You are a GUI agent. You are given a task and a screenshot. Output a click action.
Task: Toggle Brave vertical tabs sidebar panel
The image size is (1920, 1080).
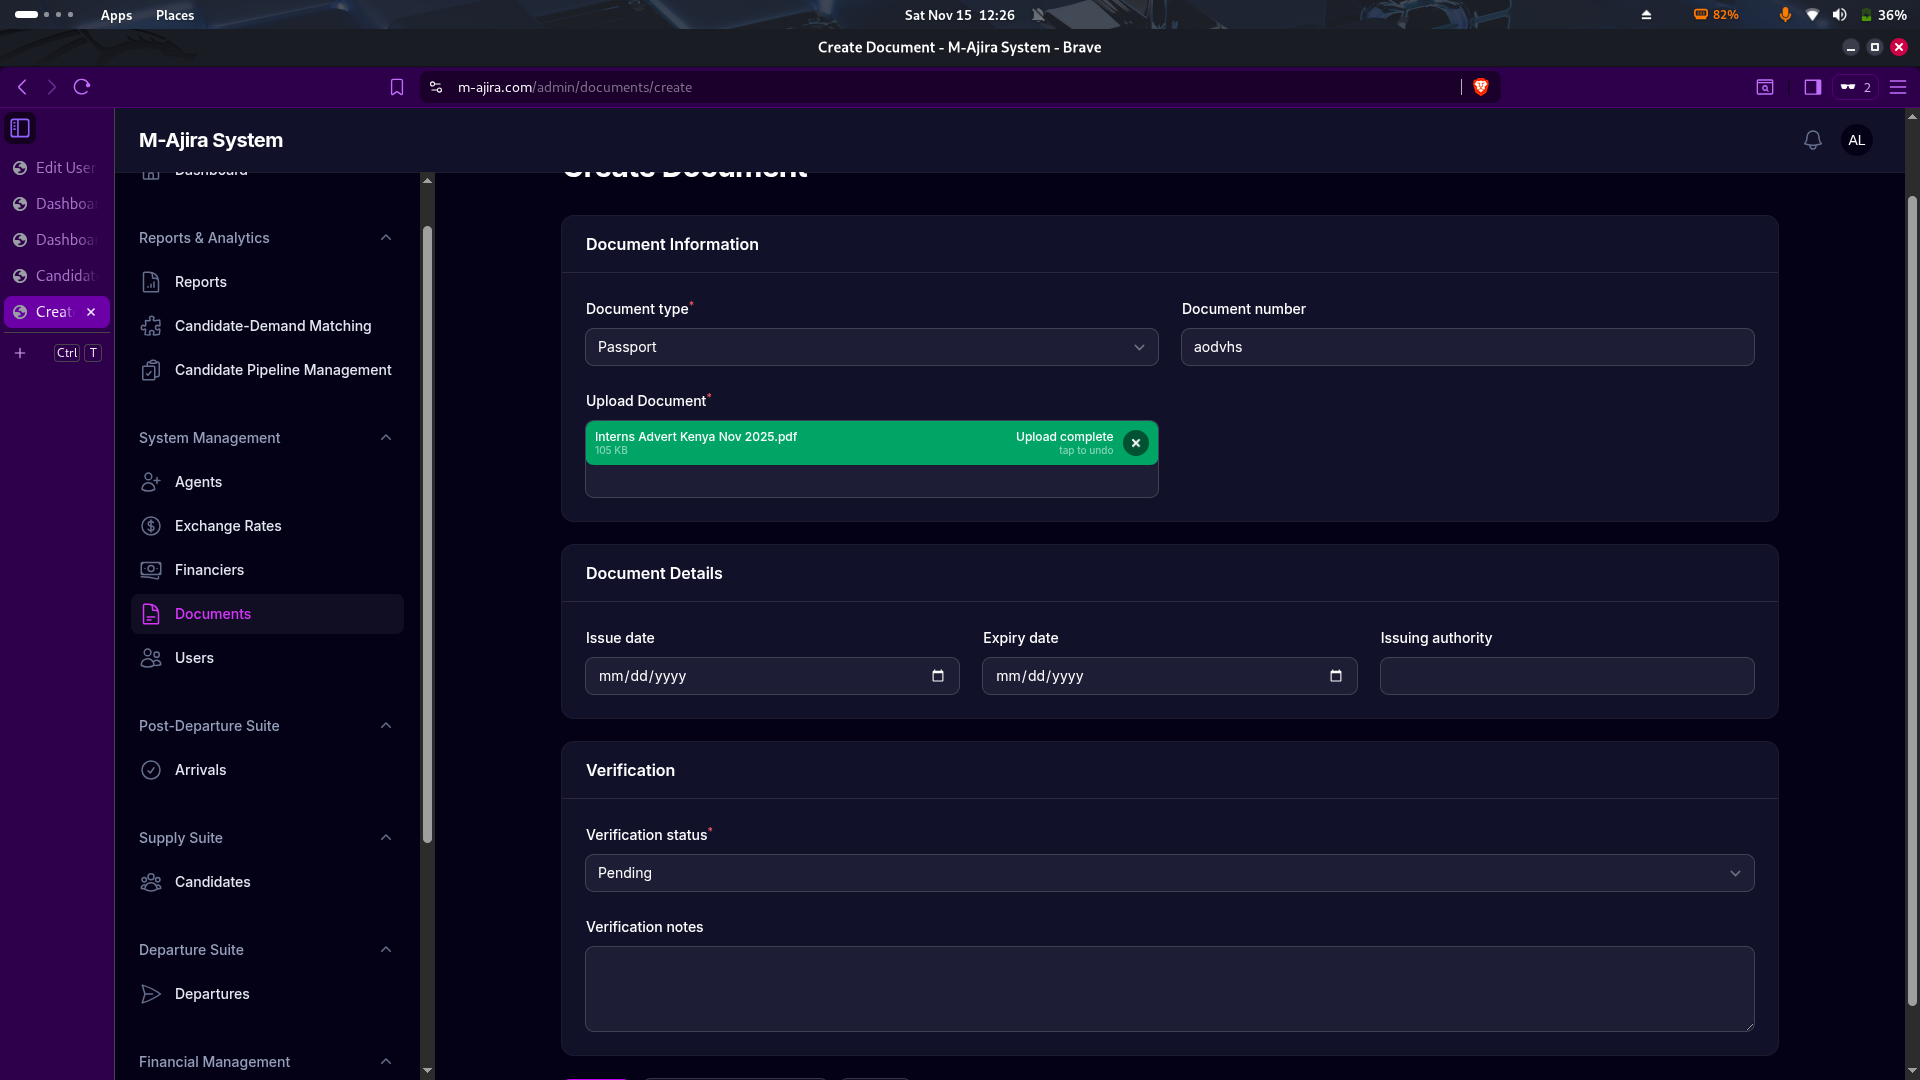20,128
